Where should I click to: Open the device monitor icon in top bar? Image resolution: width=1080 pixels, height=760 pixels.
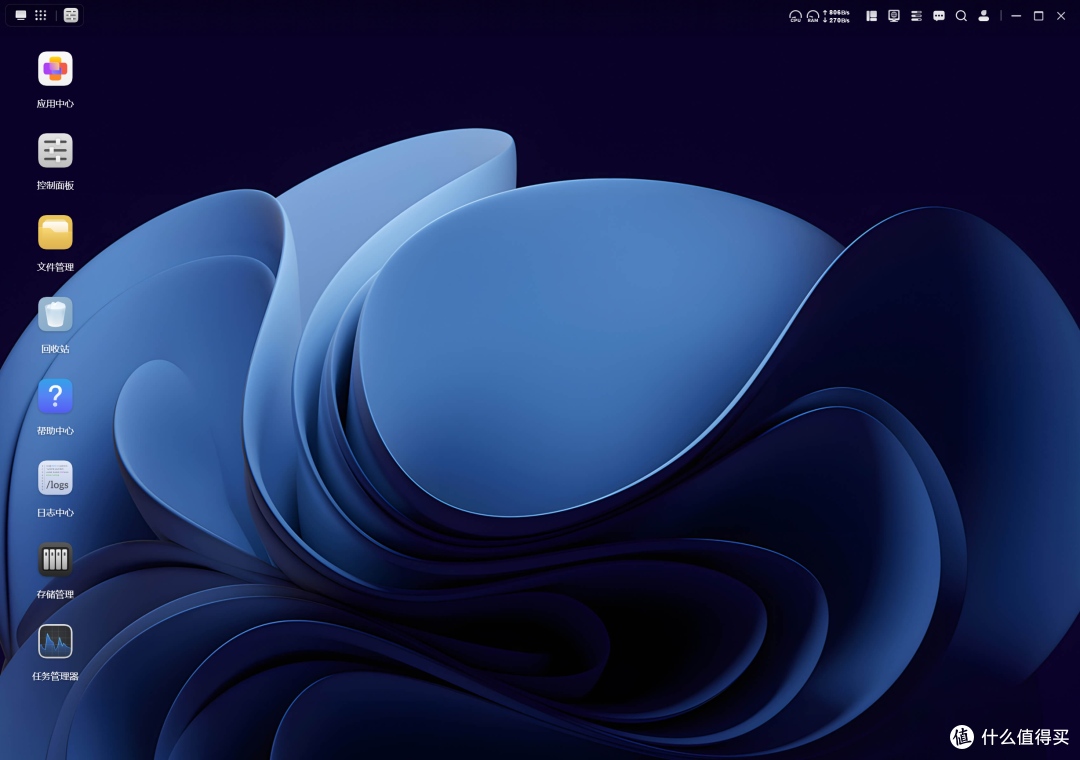click(x=894, y=16)
